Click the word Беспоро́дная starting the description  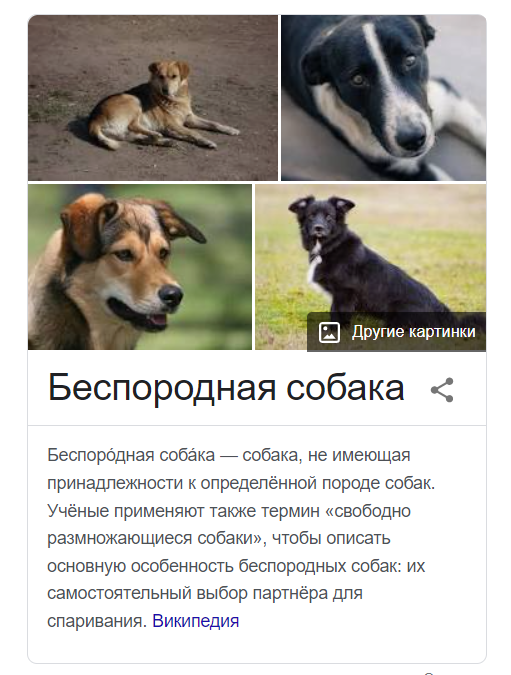[101, 455]
